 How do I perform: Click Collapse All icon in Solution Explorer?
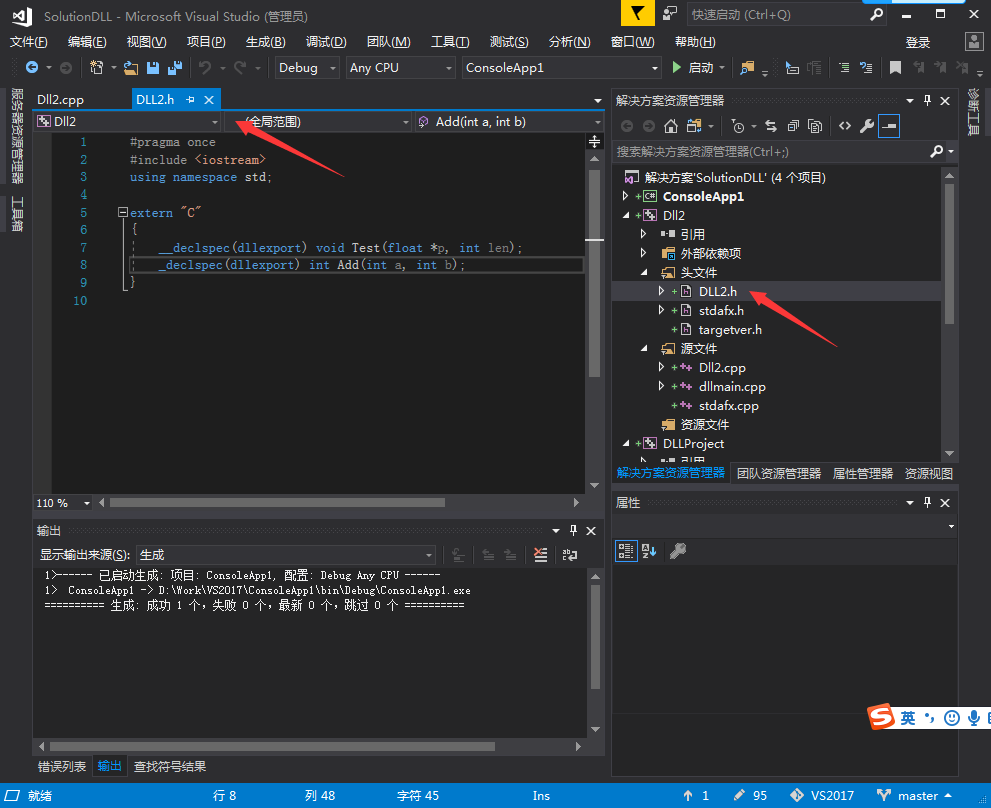pyautogui.click(x=793, y=126)
